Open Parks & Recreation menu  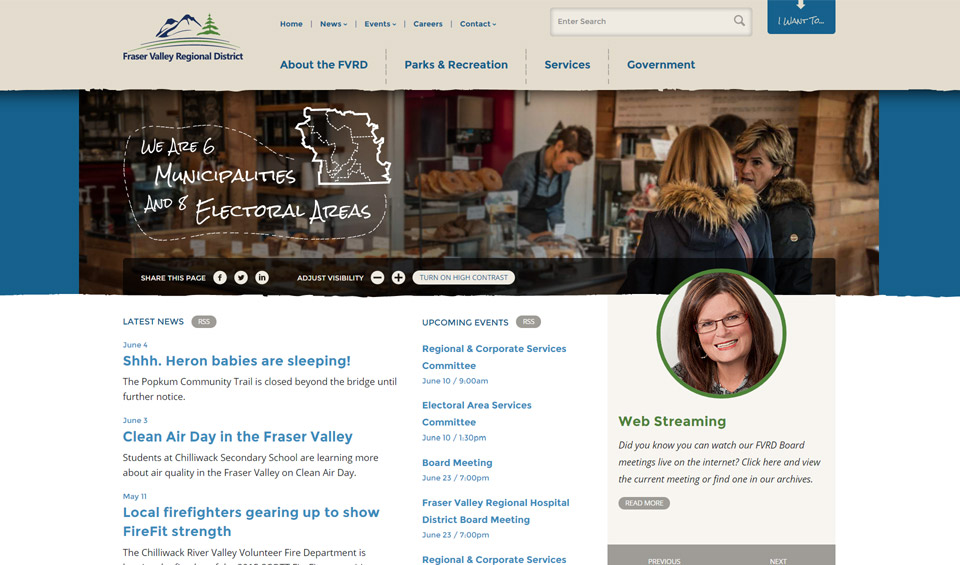point(456,65)
